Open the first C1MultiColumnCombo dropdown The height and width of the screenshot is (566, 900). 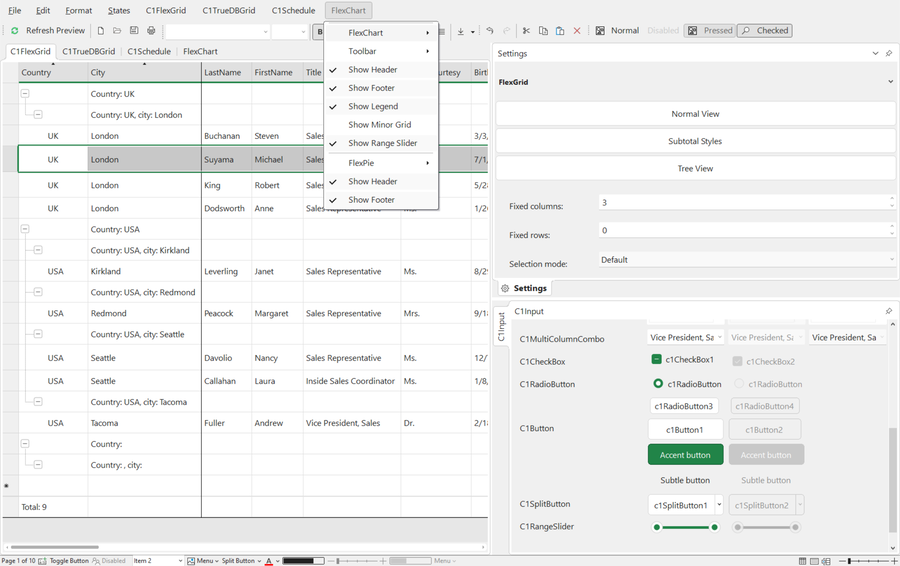[x=719, y=338]
